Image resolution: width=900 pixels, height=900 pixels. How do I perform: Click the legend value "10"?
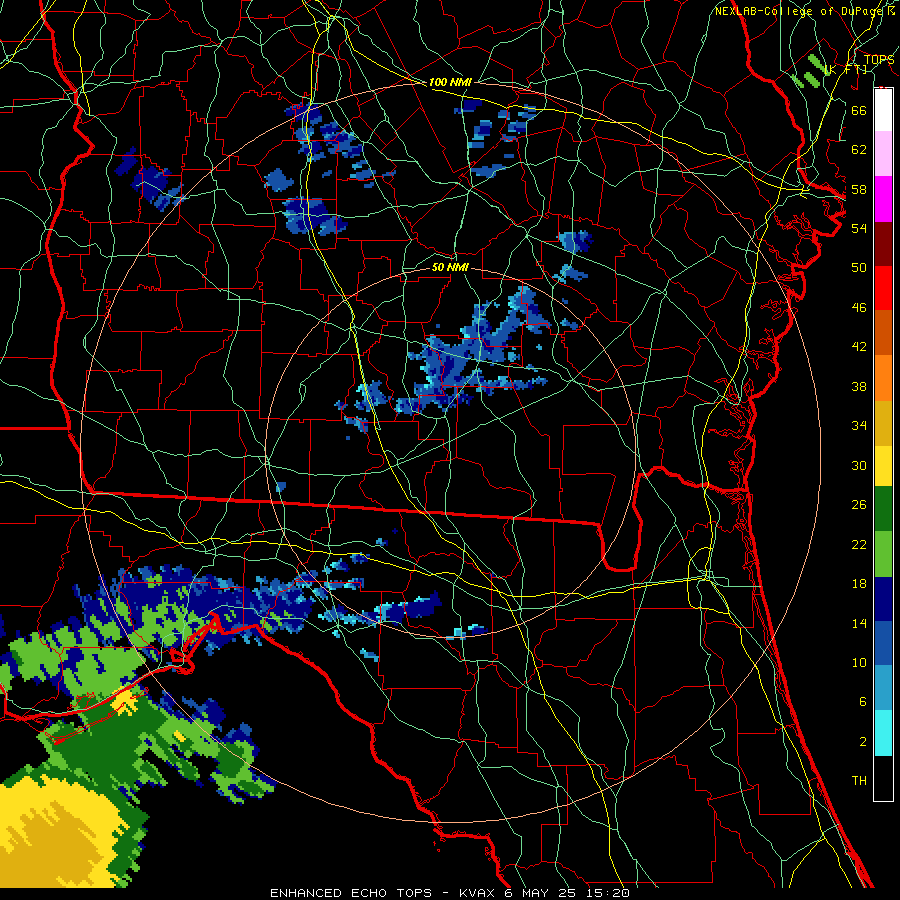pos(859,662)
